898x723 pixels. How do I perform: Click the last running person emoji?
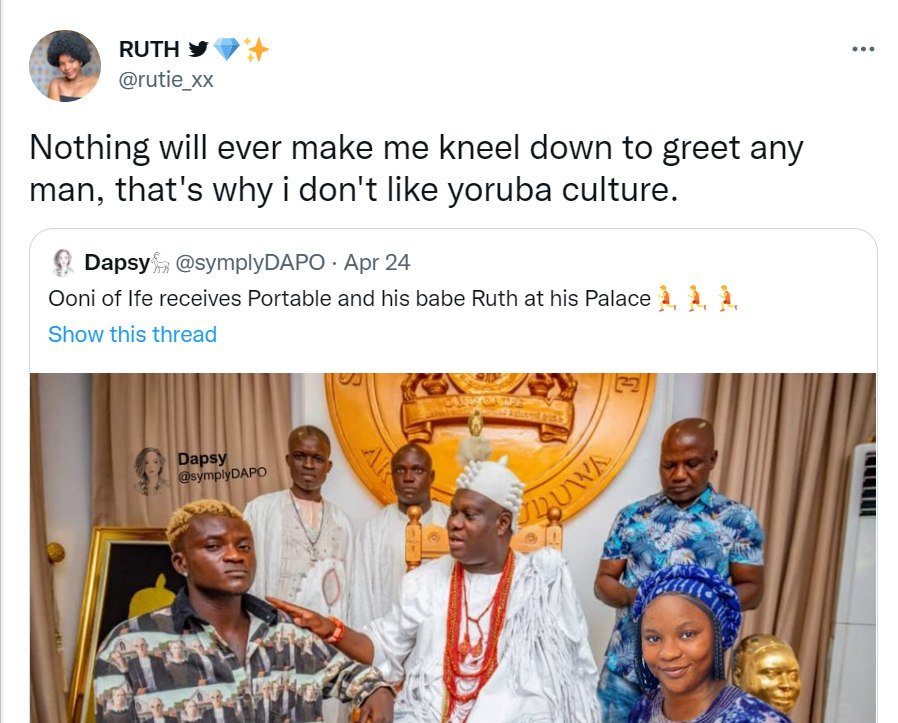[727, 298]
